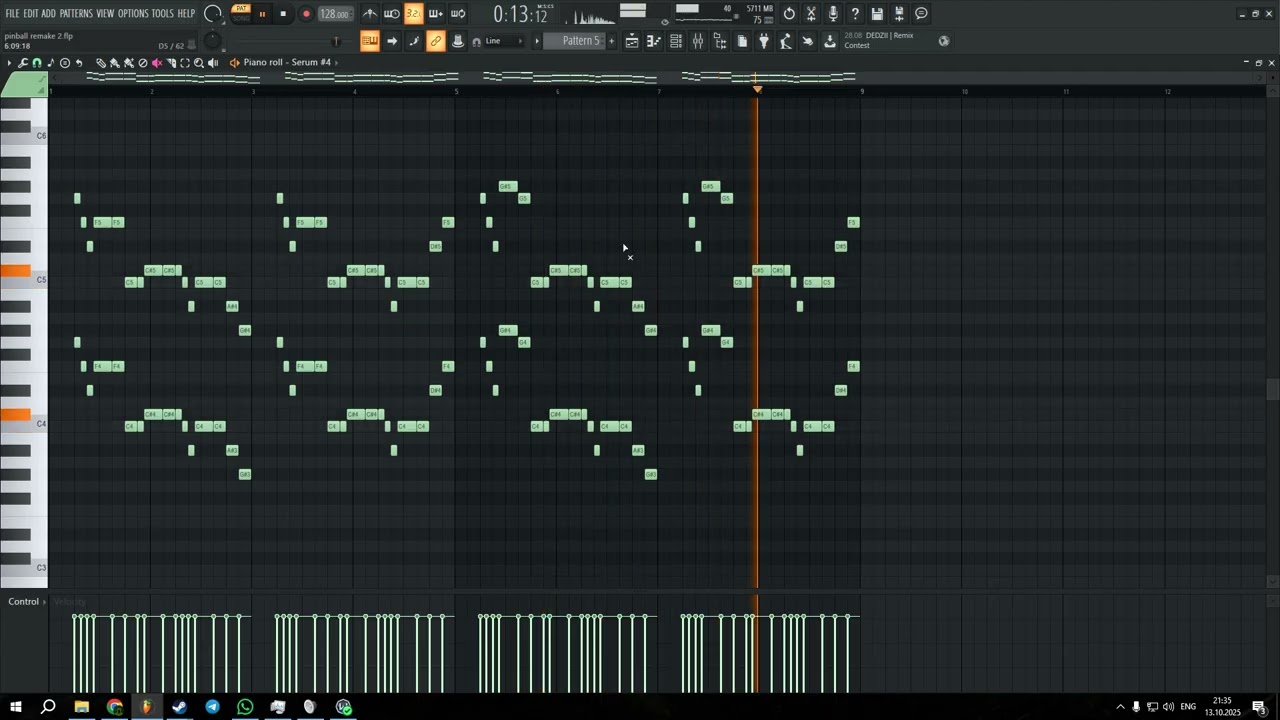Open the Piano roll view icon
Viewport: 1280px width, 720px height.
pyautogui.click(x=653, y=41)
